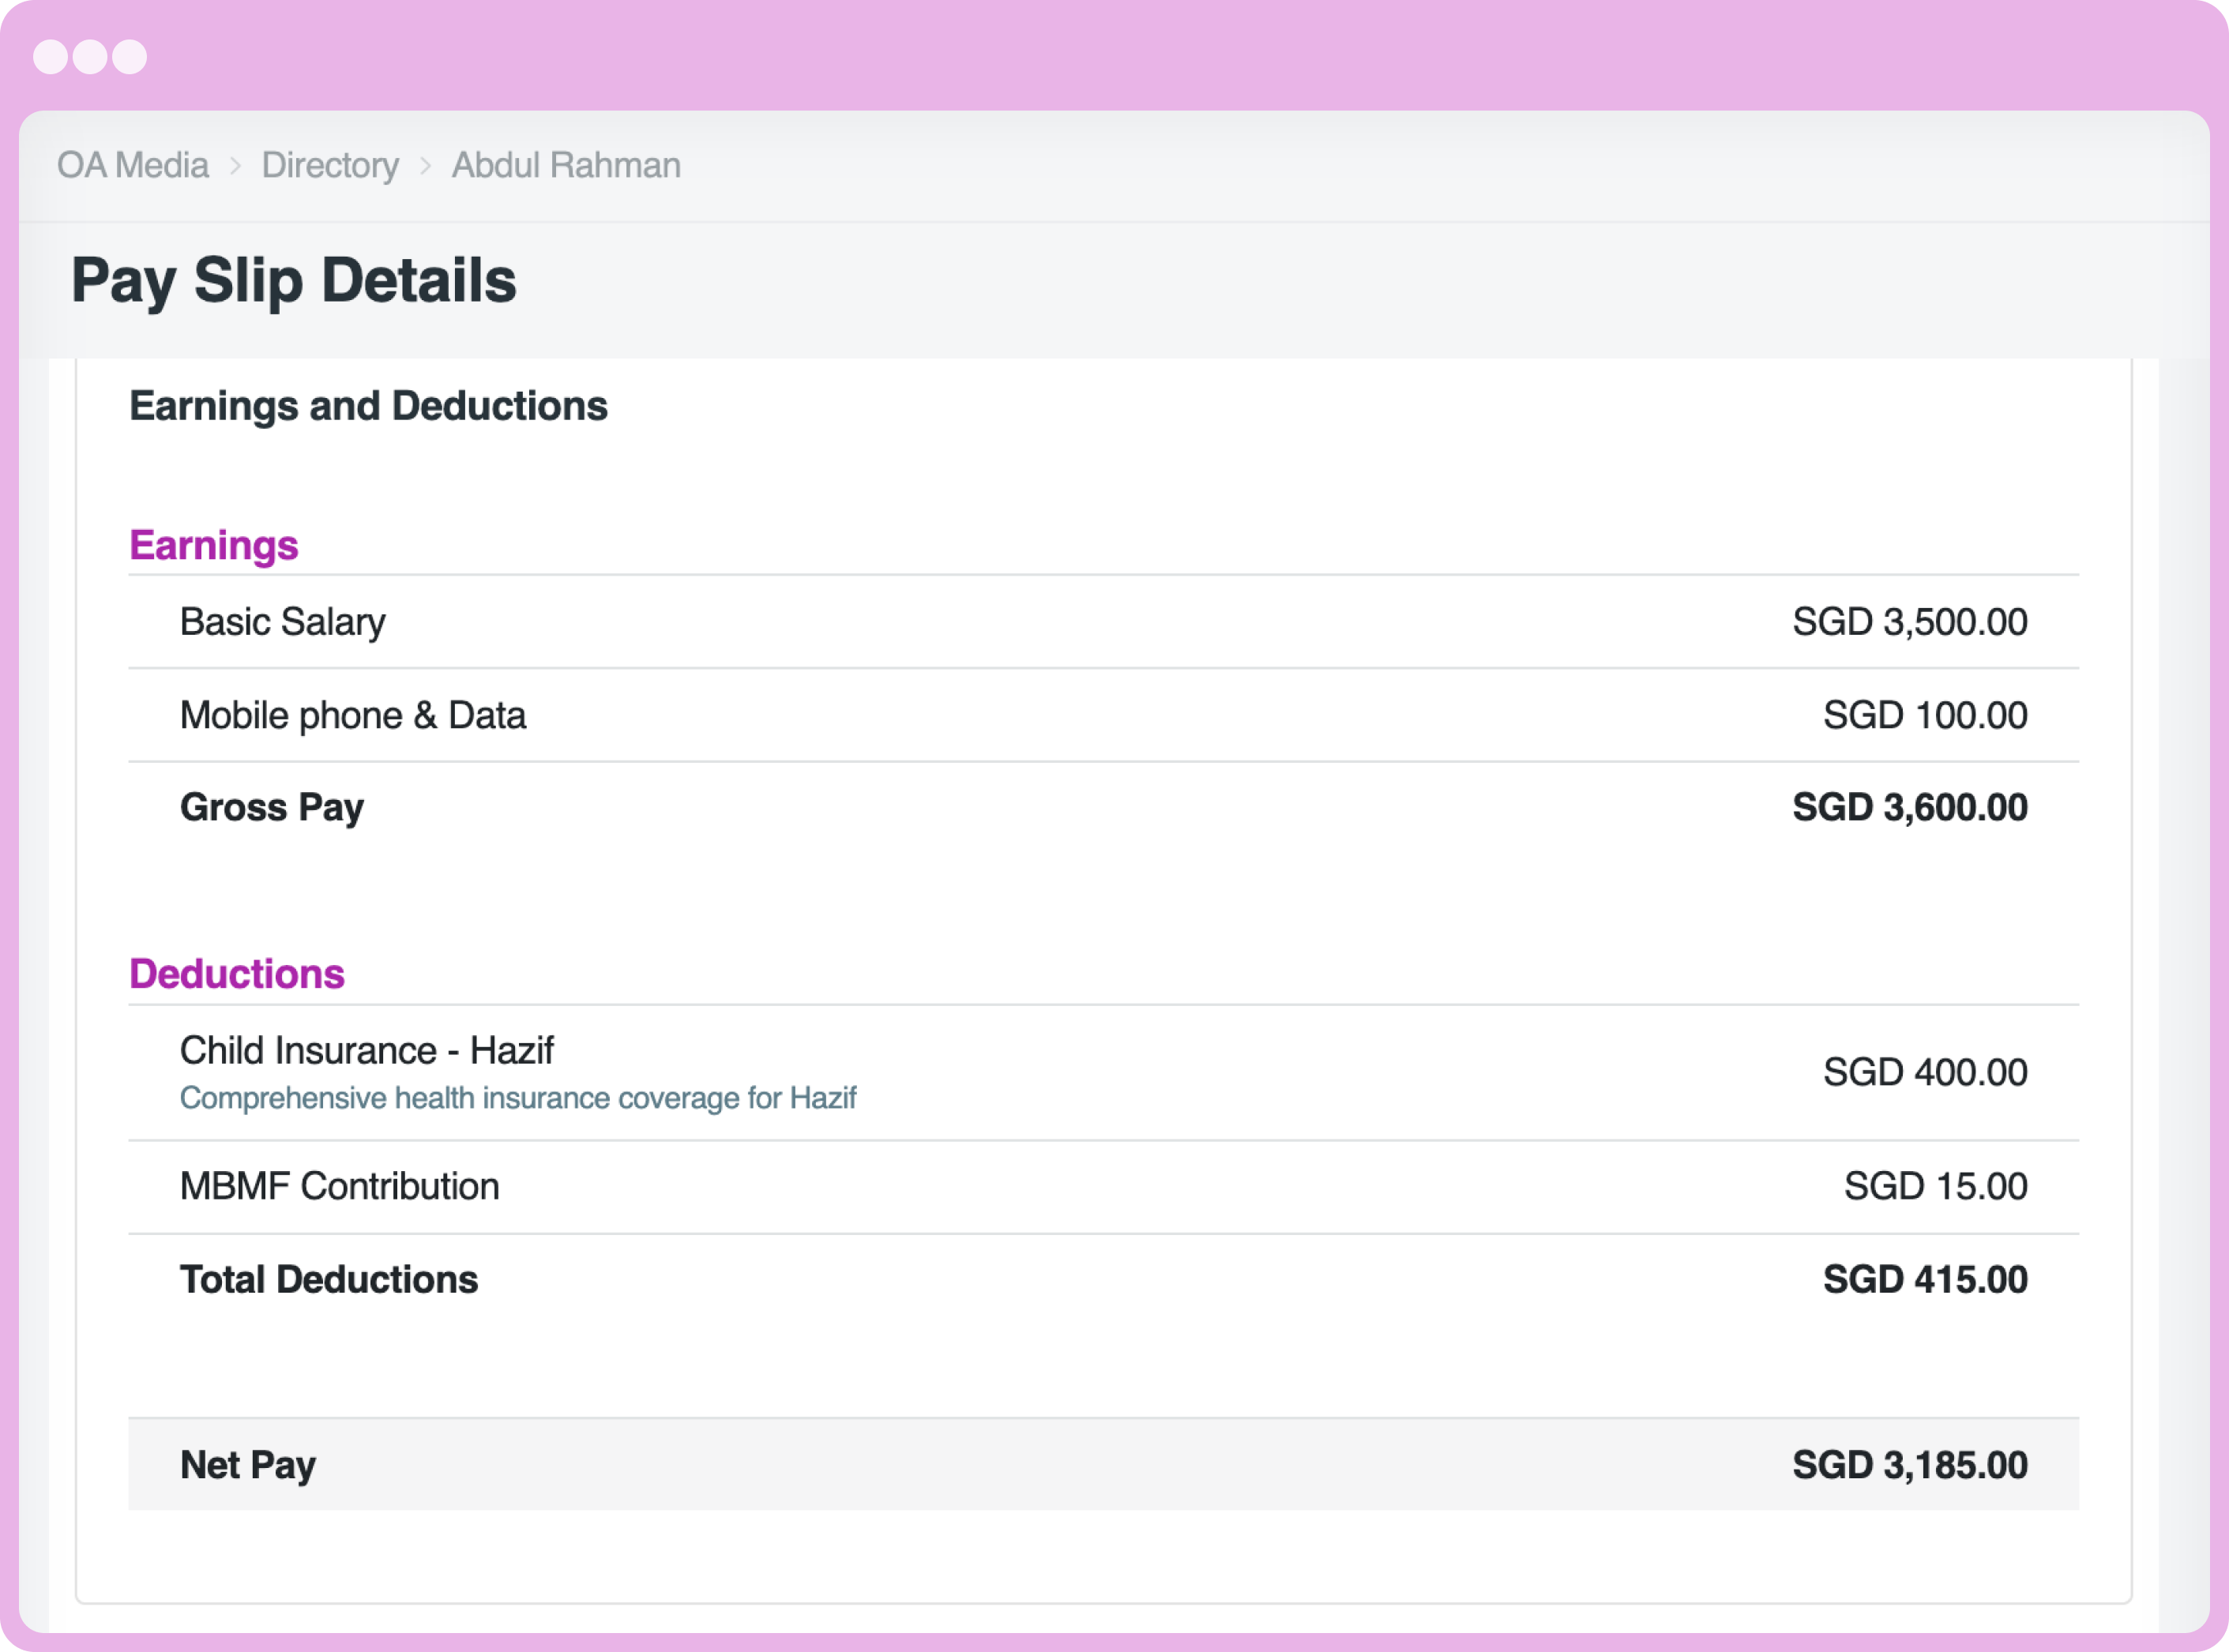Navigate to the Directory breadcrumb link
2229x1652 pixels.
pos(329,165)
